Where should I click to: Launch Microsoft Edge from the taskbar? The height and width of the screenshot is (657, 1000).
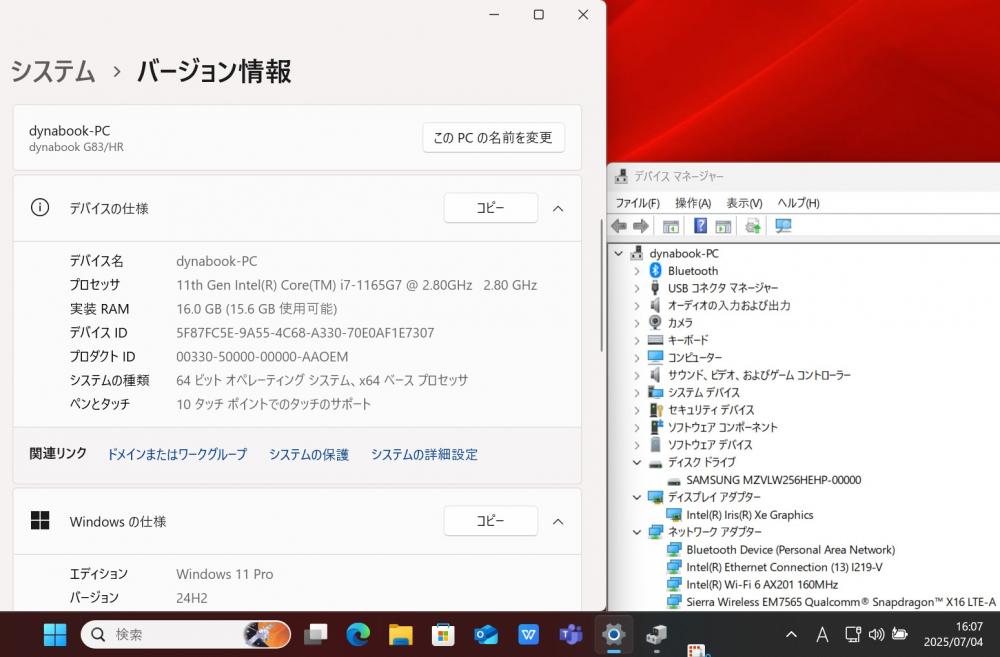(358, 635)
